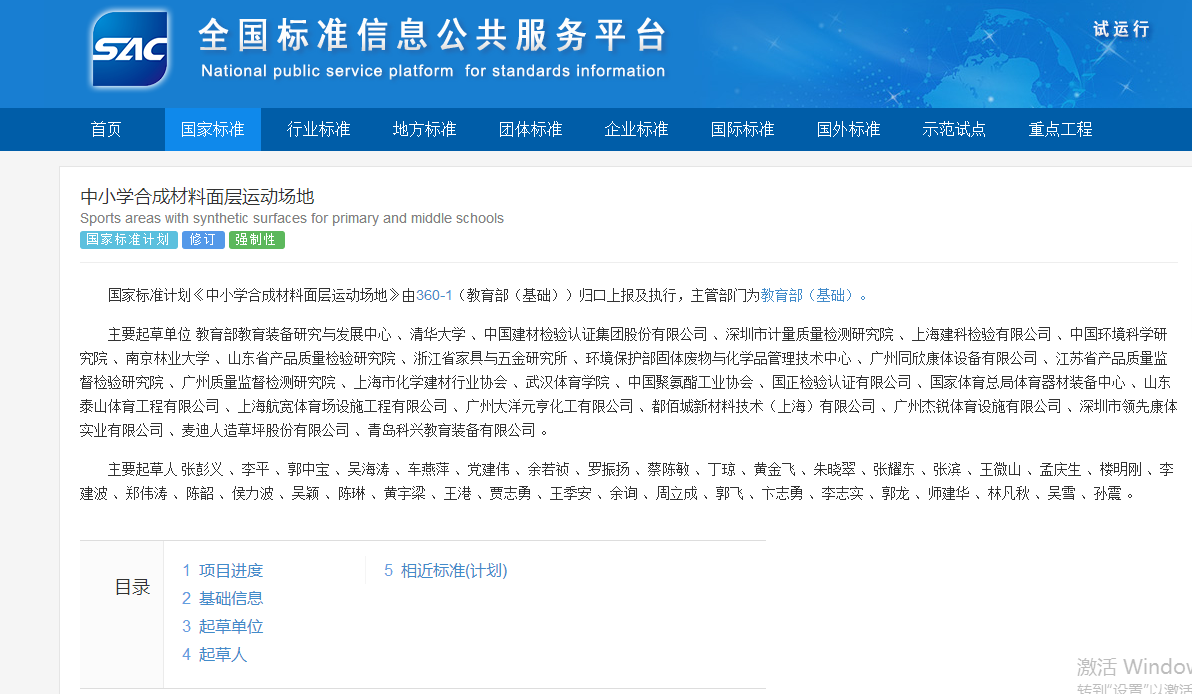This screenshot has height=694, width=1192.
Task: Click the 国家标准计划 blue tag
Action: pyautogui.click(x=128, y=240)
